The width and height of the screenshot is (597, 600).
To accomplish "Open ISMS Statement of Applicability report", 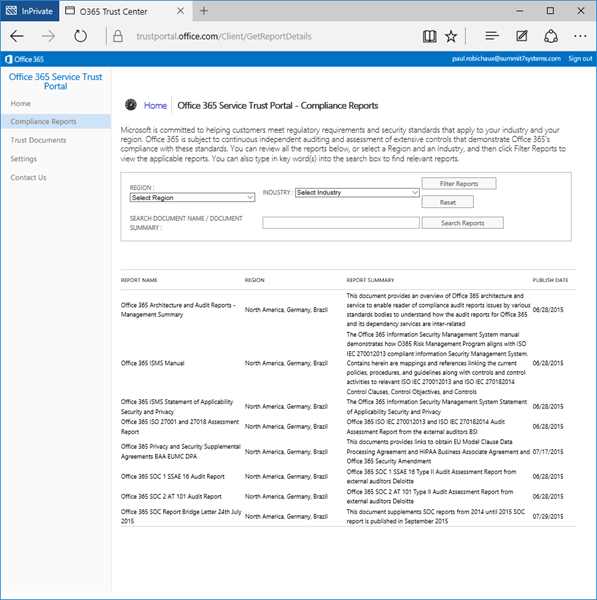I will click(x=177, y=406).
